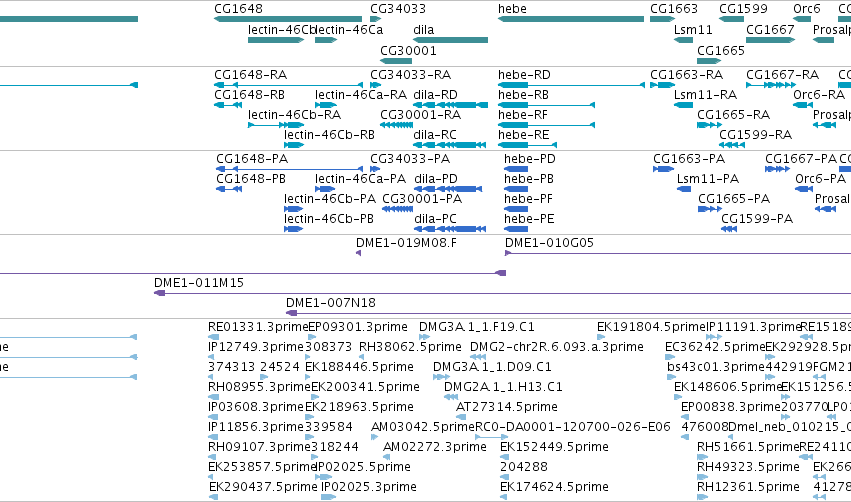The width and height of the screenshot is (851, 502).
Task: Select the IP12749.3prime EST
Action: tap(211, 357)
